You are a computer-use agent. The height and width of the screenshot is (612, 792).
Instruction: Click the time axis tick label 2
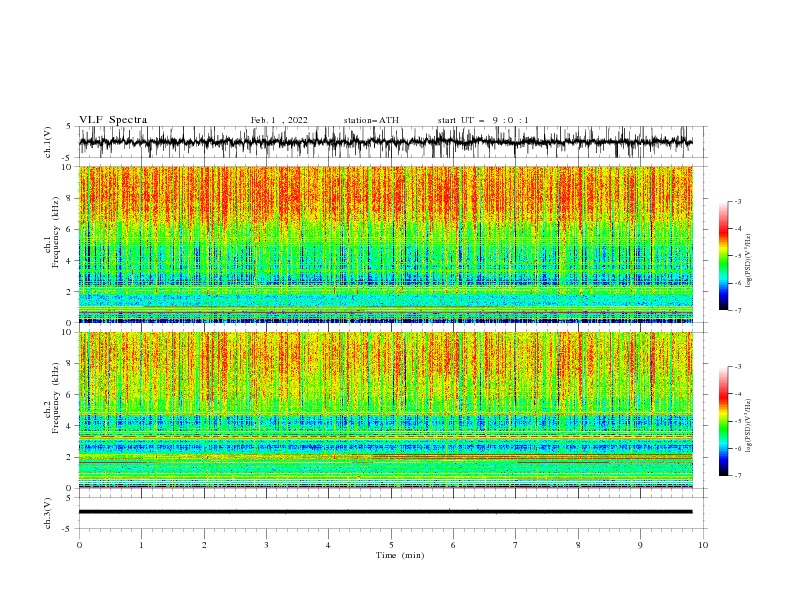204,545
